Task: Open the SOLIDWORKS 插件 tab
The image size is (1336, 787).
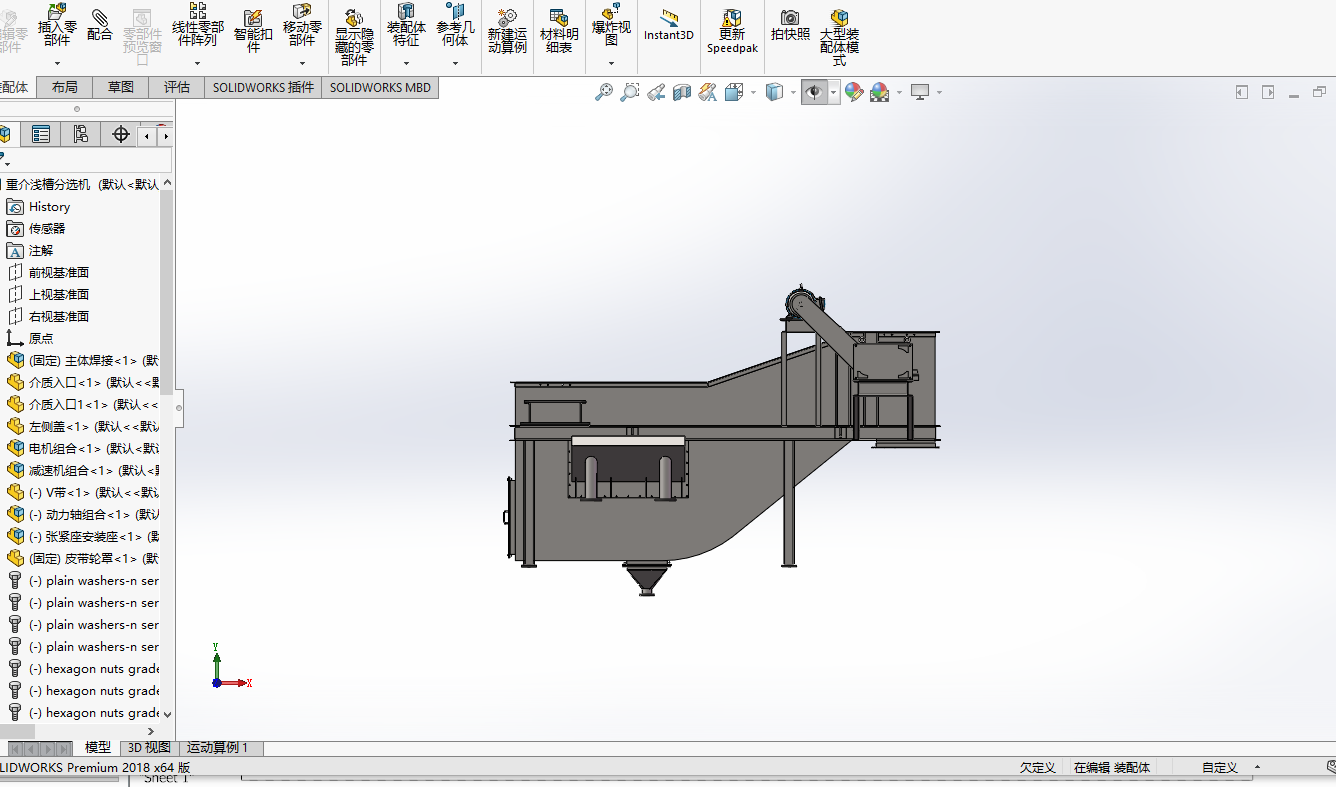Action: click(x=263, y=87)
